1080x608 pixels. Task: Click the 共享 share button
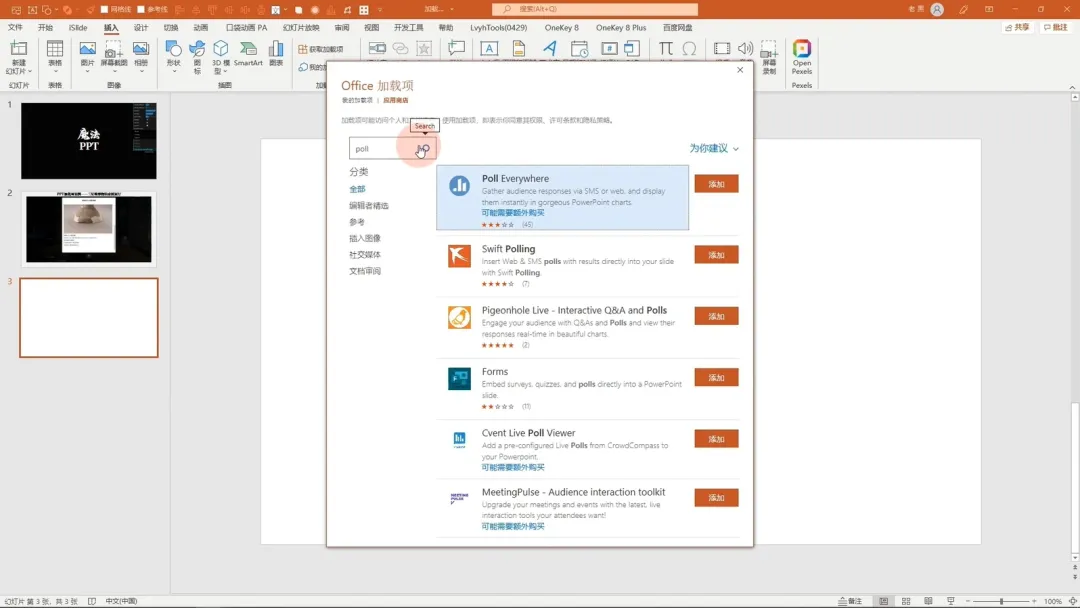[x=1017, y=28]
